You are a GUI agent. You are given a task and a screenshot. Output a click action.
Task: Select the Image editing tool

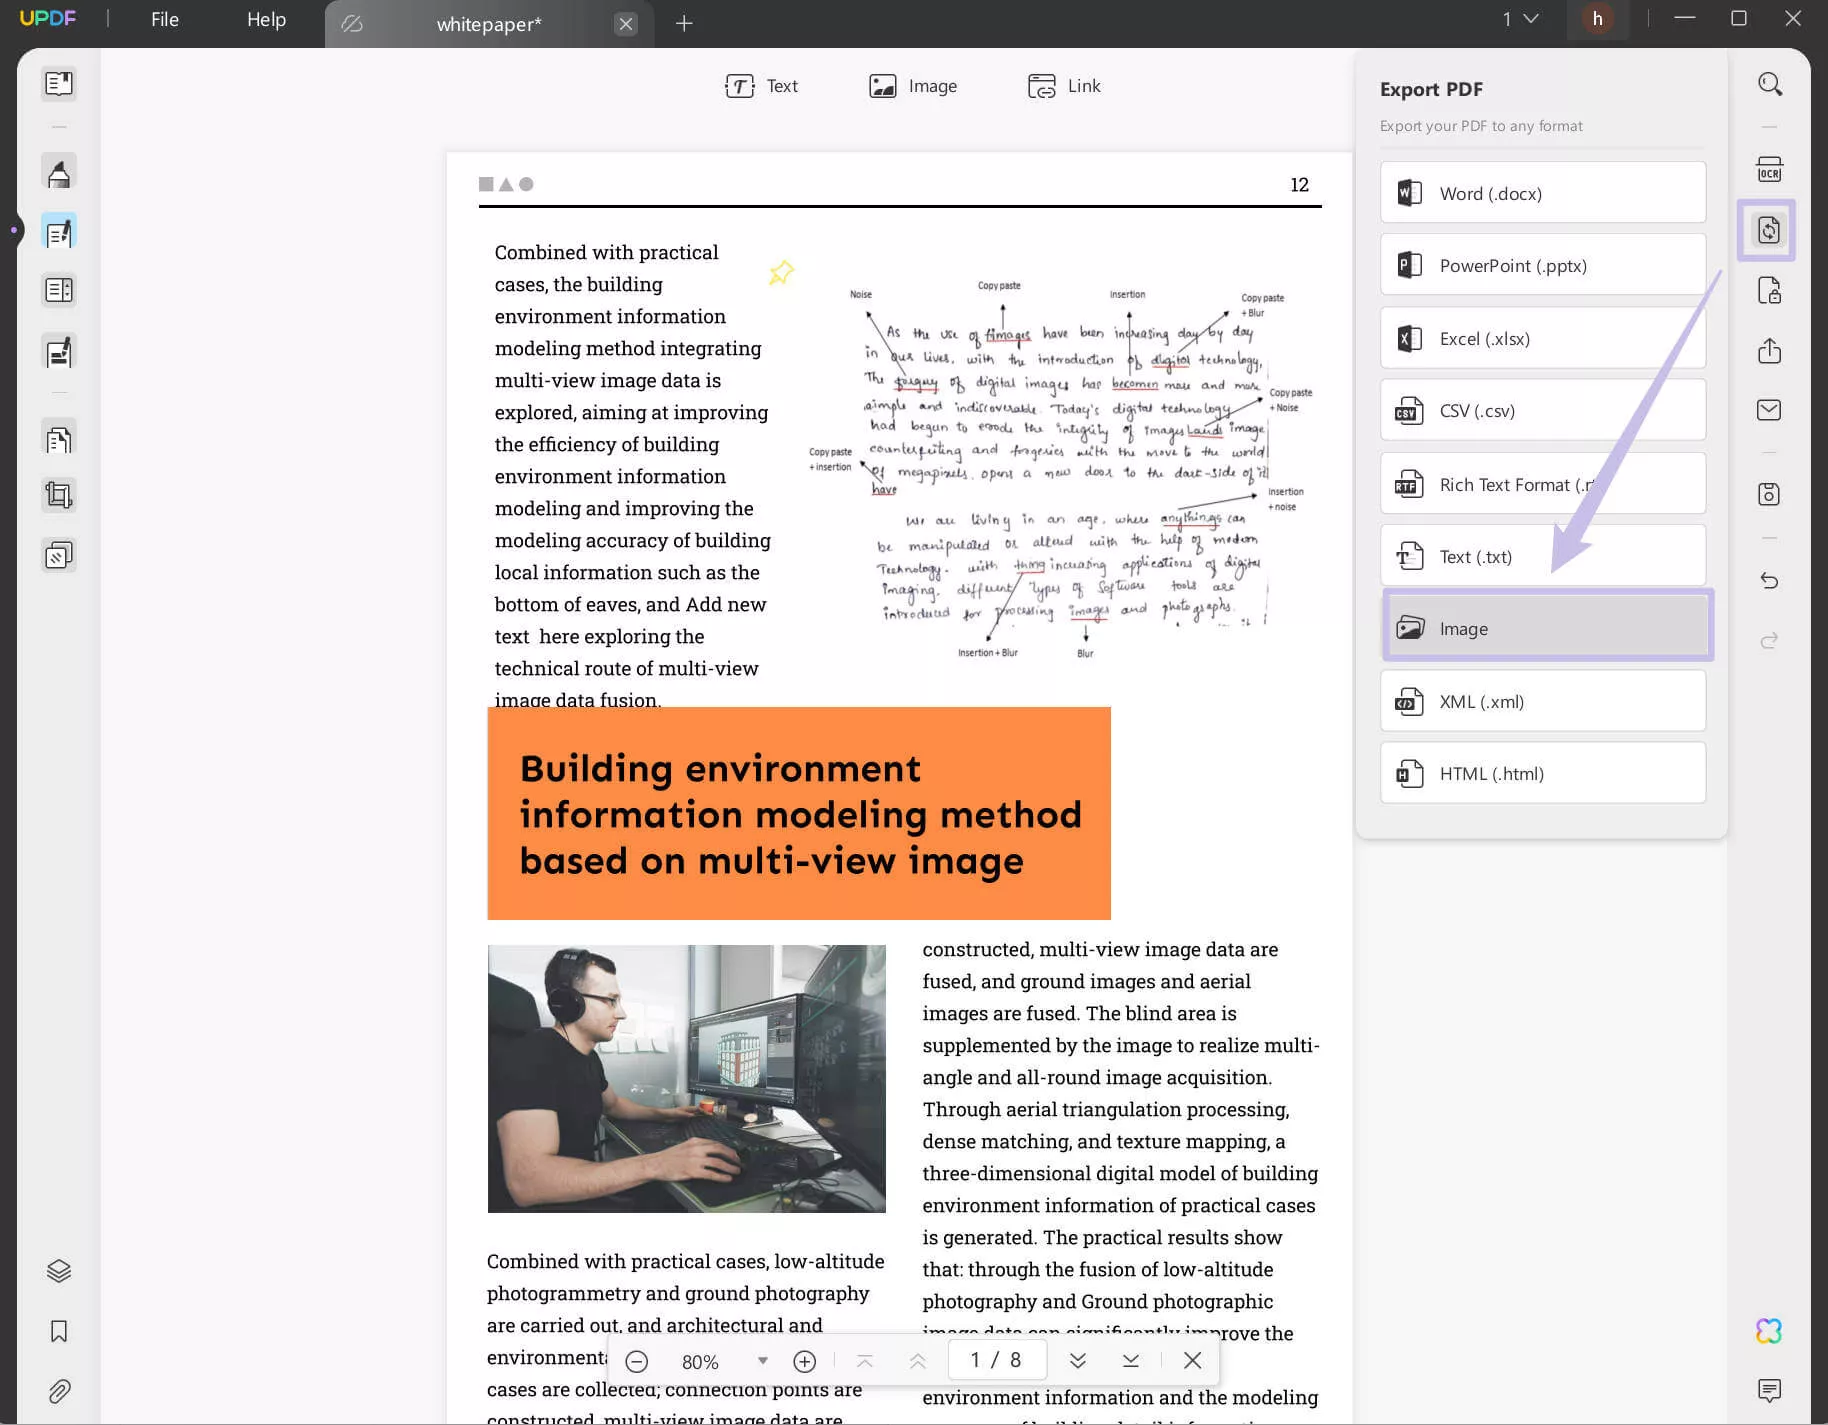[x=913, y=86]
